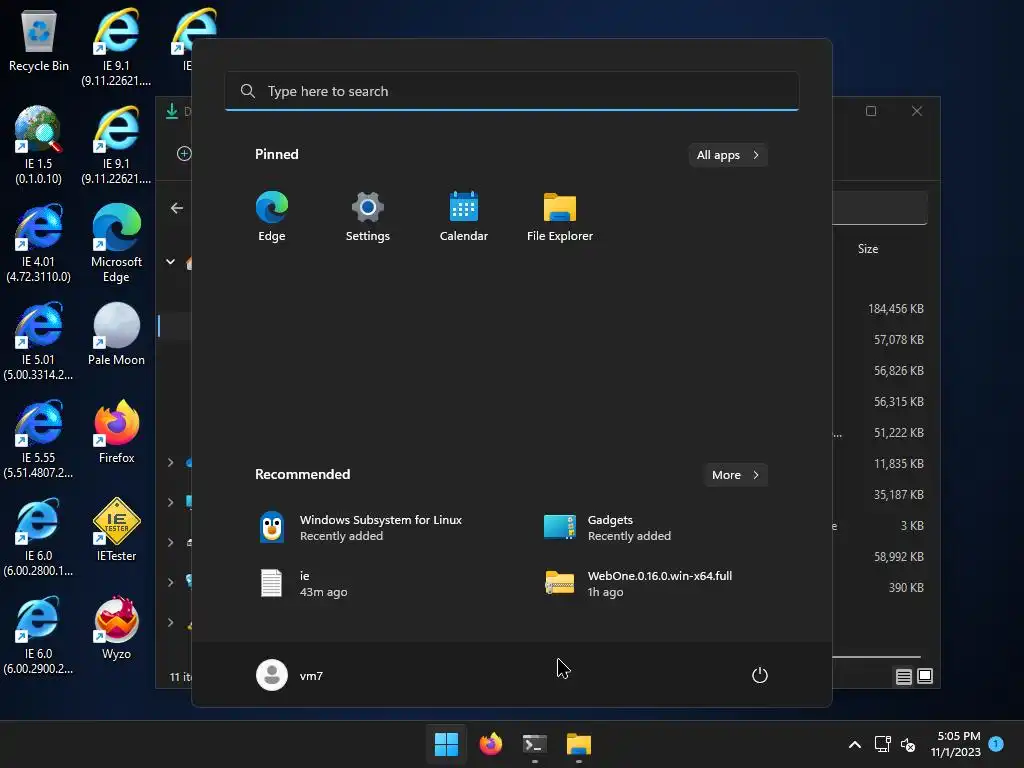Switch File Explorer to details view
The width and height of the screenshot is (1024, 768).
pos(903,677)
